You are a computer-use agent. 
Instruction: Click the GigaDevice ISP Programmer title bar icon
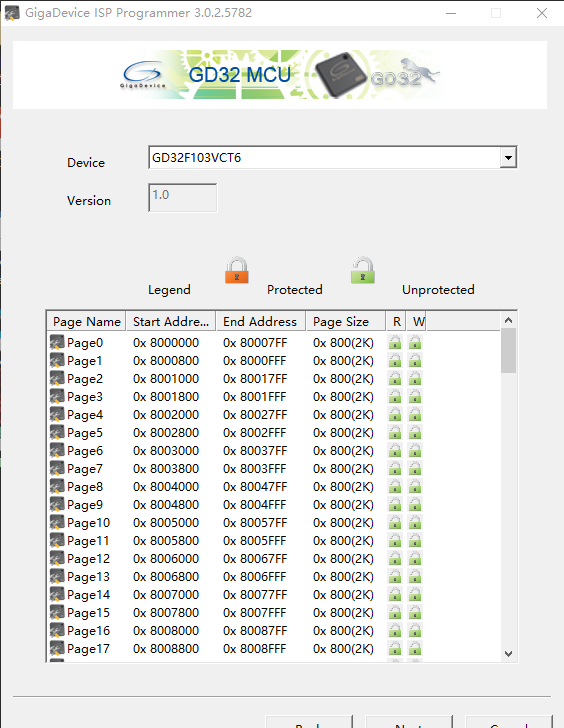tap(12, 13)
